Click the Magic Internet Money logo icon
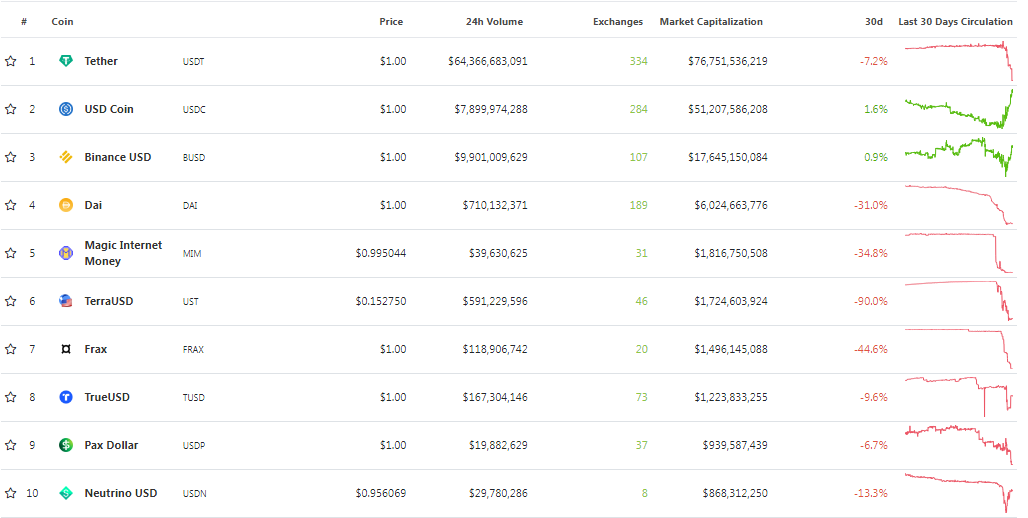1028x518 pixels. pos(66,253)
